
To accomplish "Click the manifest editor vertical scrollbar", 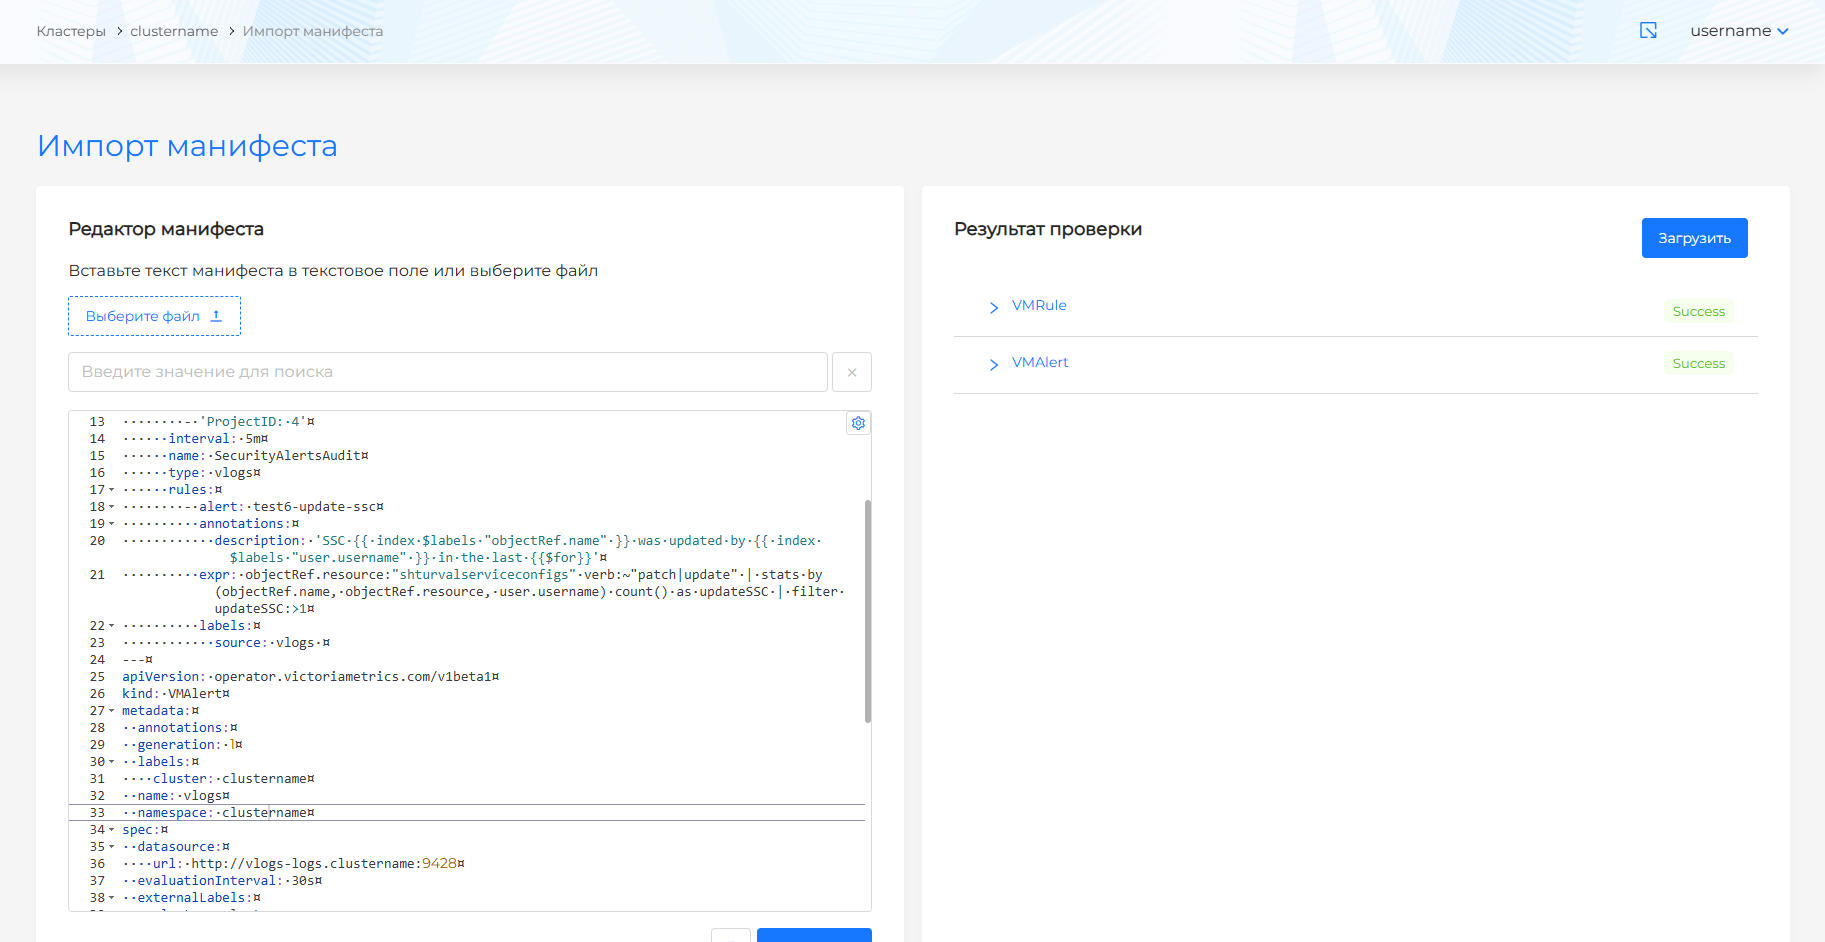I will coord(867,610).
